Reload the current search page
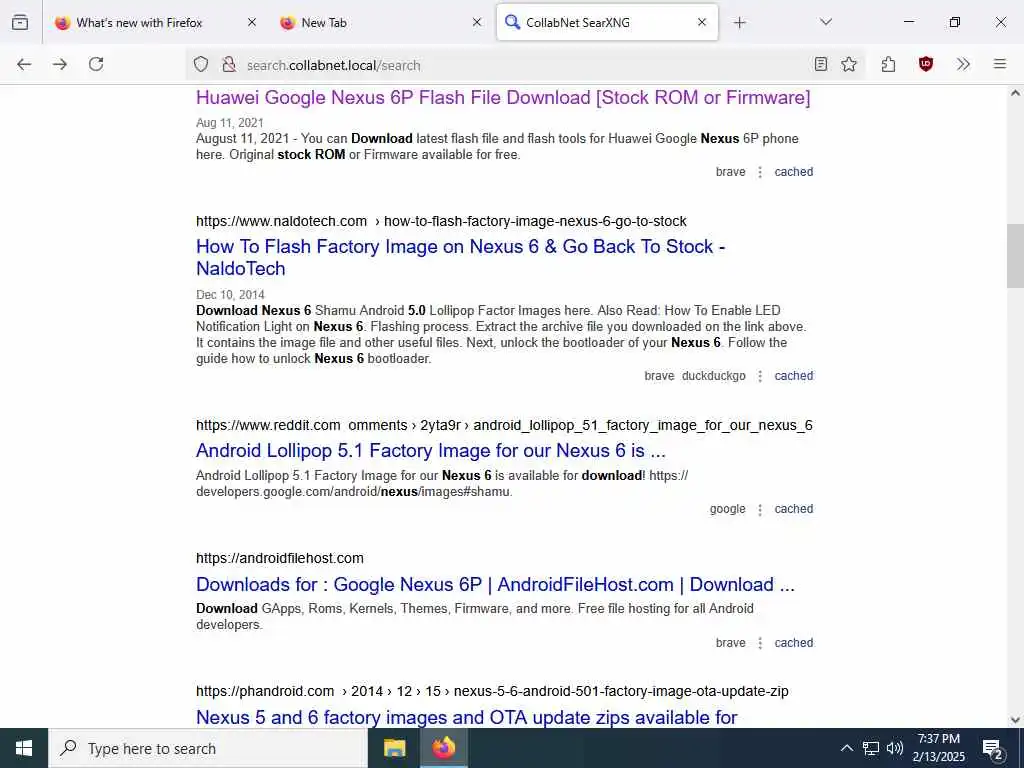The image size is (1024, 768). 96,64
